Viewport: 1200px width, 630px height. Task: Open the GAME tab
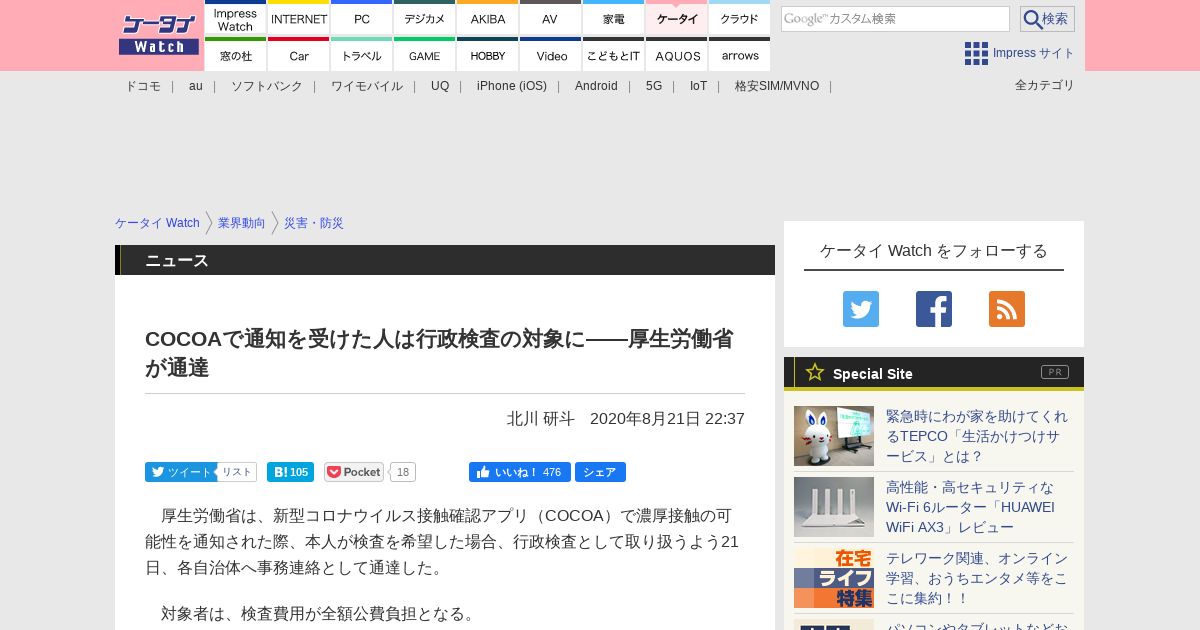tap(424, 55)
